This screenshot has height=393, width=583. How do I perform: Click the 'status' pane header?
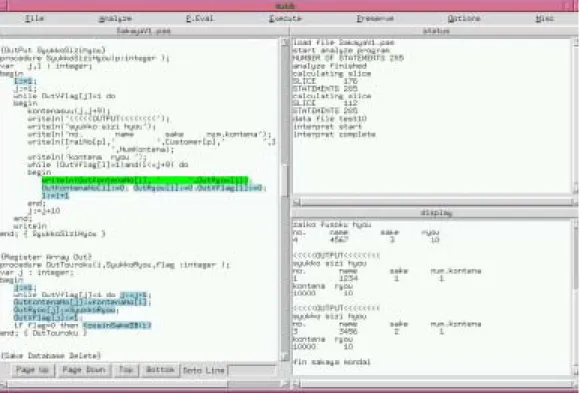coord(436,31)
